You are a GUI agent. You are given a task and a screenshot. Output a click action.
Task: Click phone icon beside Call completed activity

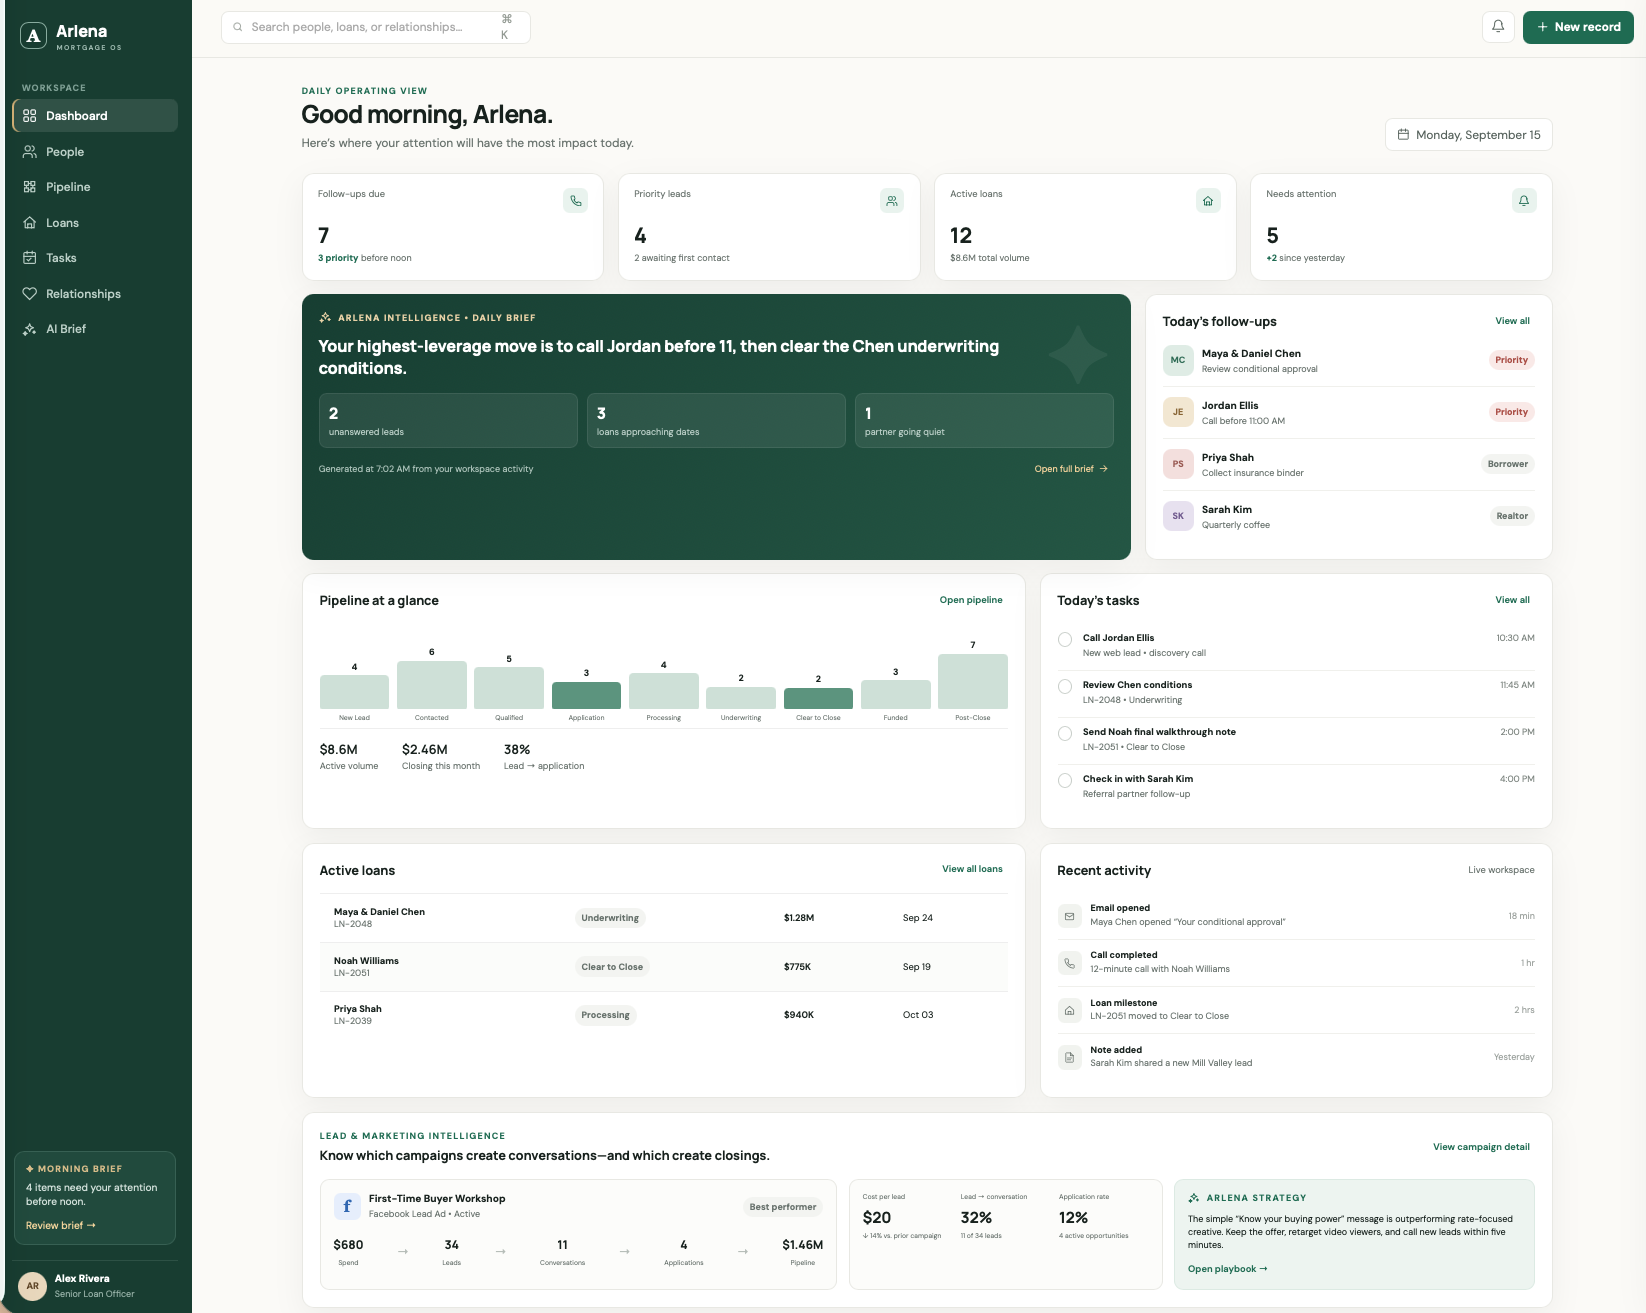point(1069,963)
